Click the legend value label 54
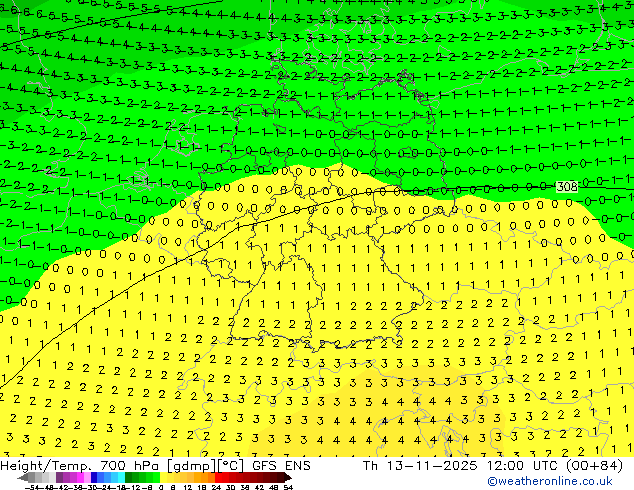 click(x=288, y=487)
